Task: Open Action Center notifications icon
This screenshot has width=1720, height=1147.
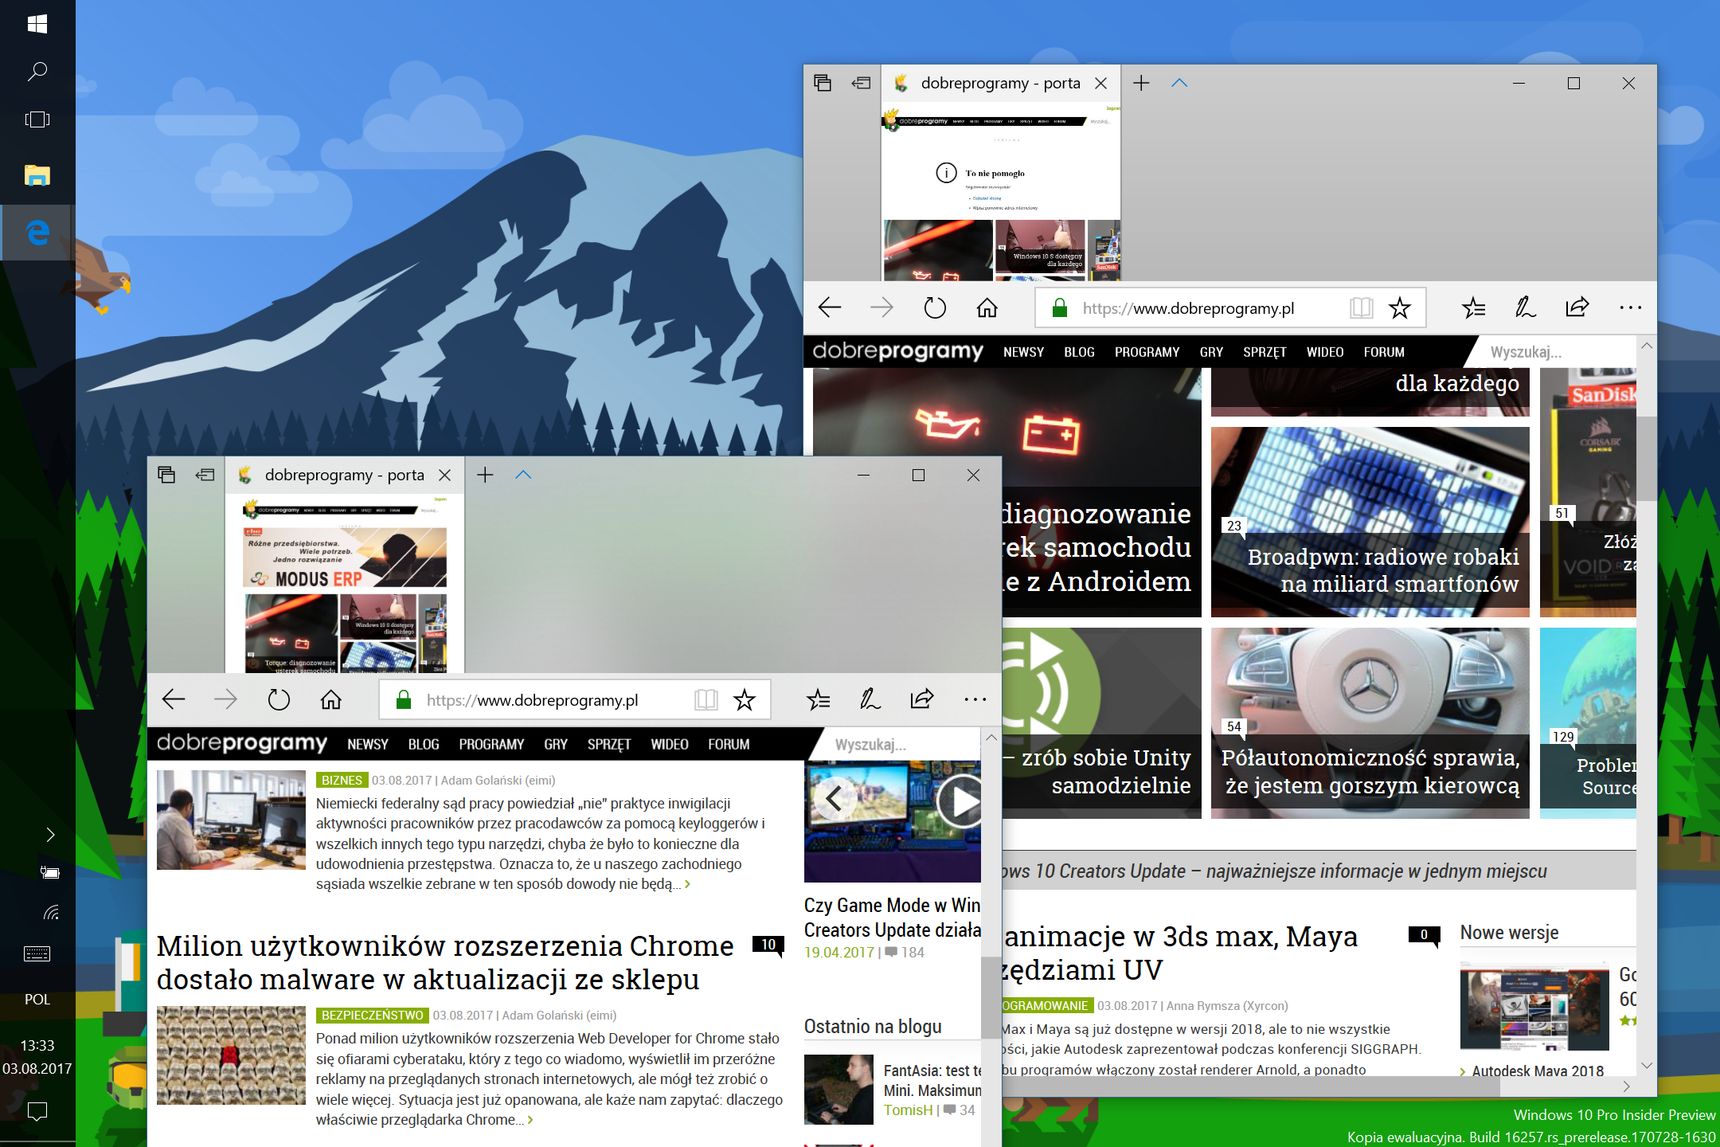Action: 37,1110
